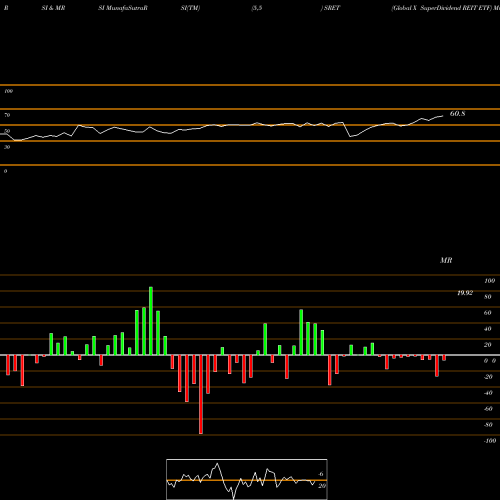Open the mini oscillator chart thumbnail at bottom
This screenshot has height=500, width=500.
247,479
